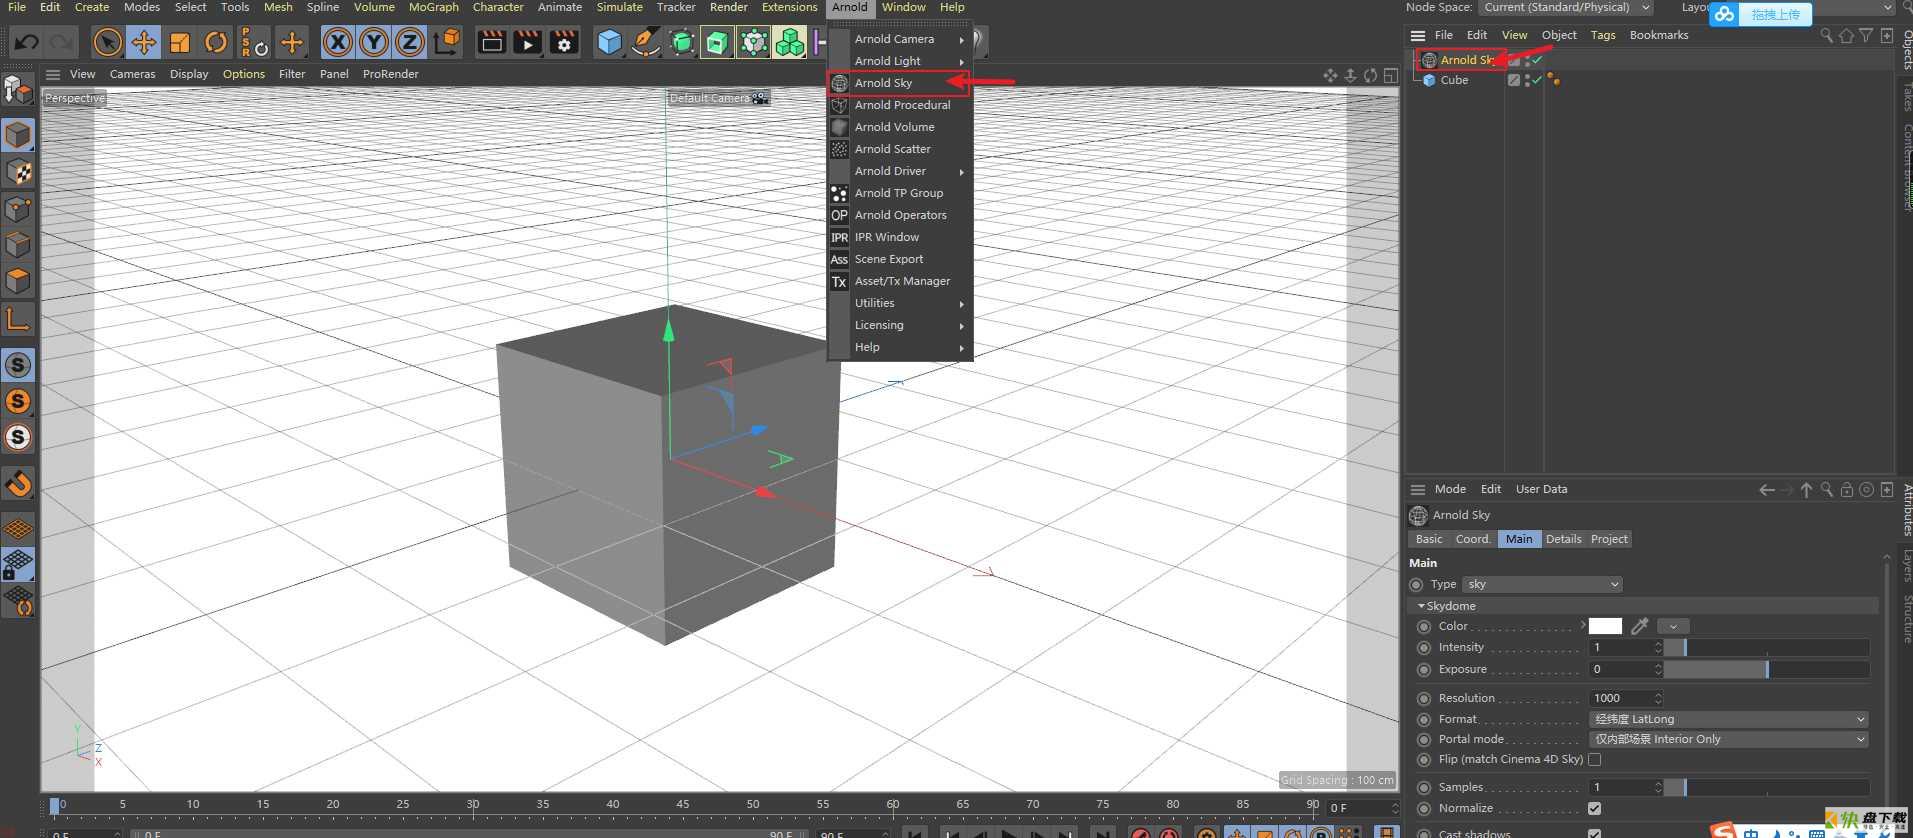This screenshot has width=1913, height=838.
Task: Expand the Licensing submenu
Action: 898,325
